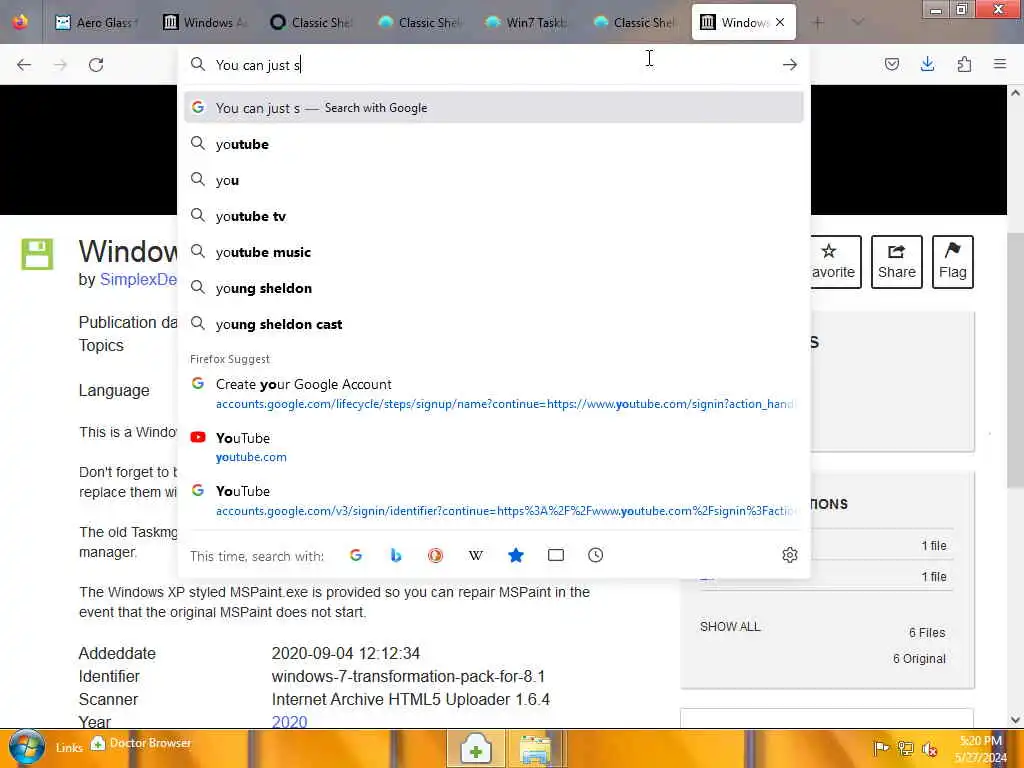Switch to the Windows A... second tab

coord(205,23)
